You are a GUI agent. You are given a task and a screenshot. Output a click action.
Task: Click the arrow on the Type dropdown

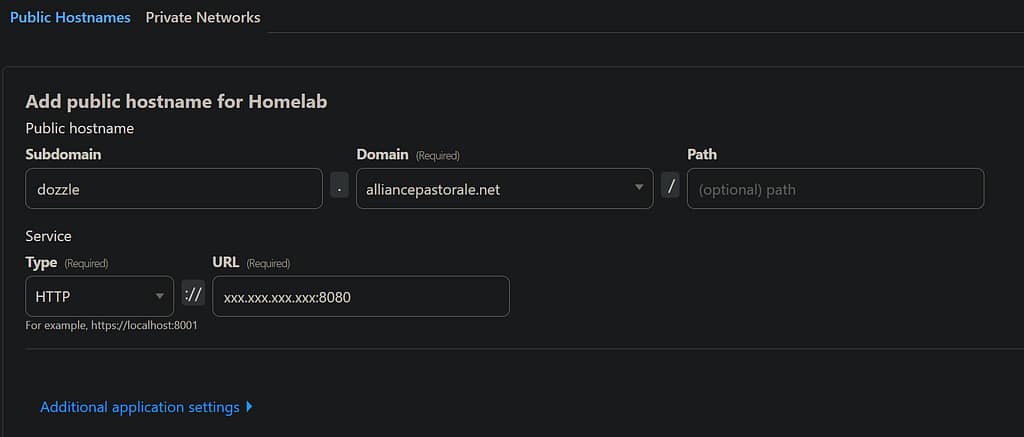[159, 296]
